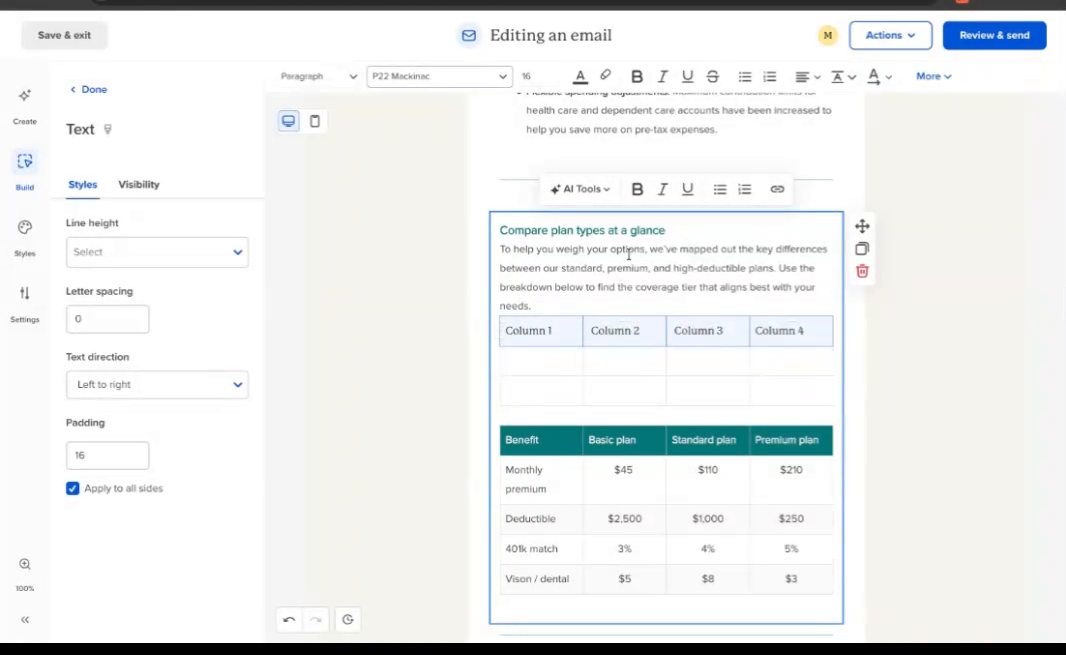Click the email envelope icon in header

(468, 35)
